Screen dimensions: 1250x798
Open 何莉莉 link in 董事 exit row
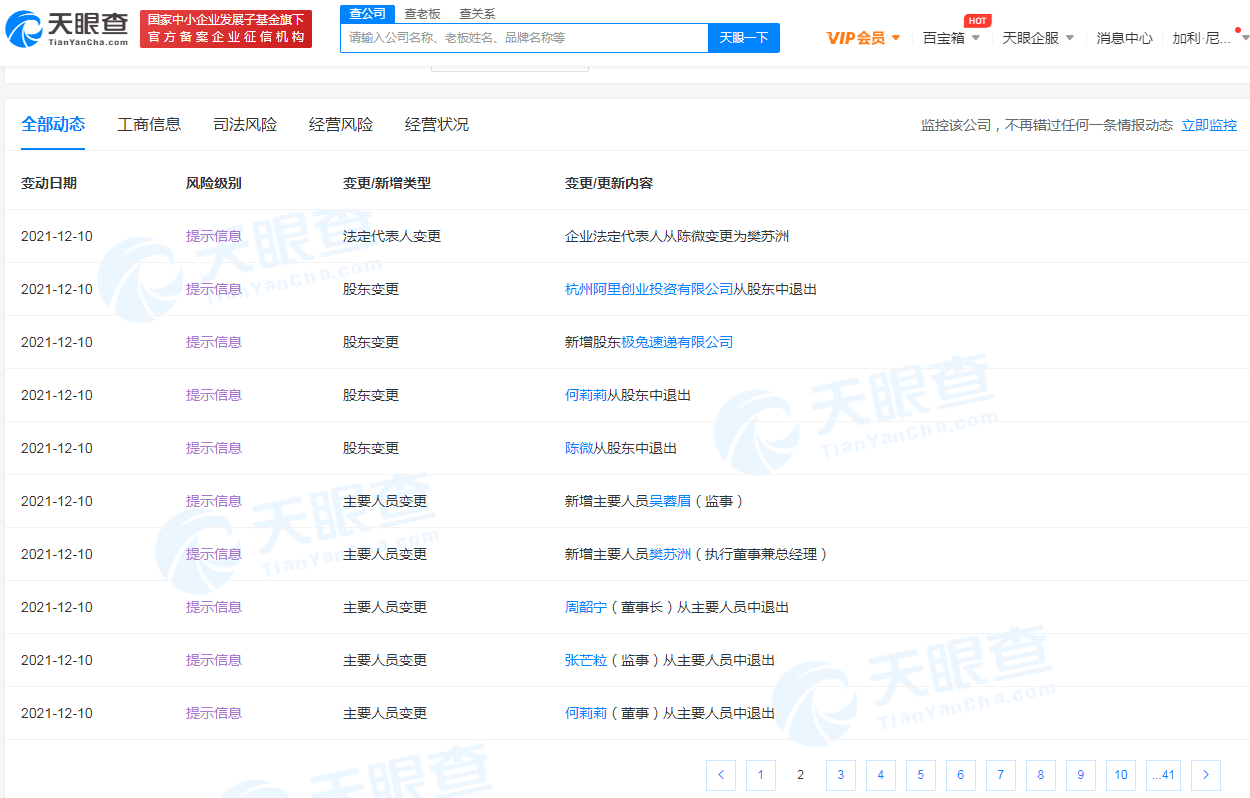586,713
